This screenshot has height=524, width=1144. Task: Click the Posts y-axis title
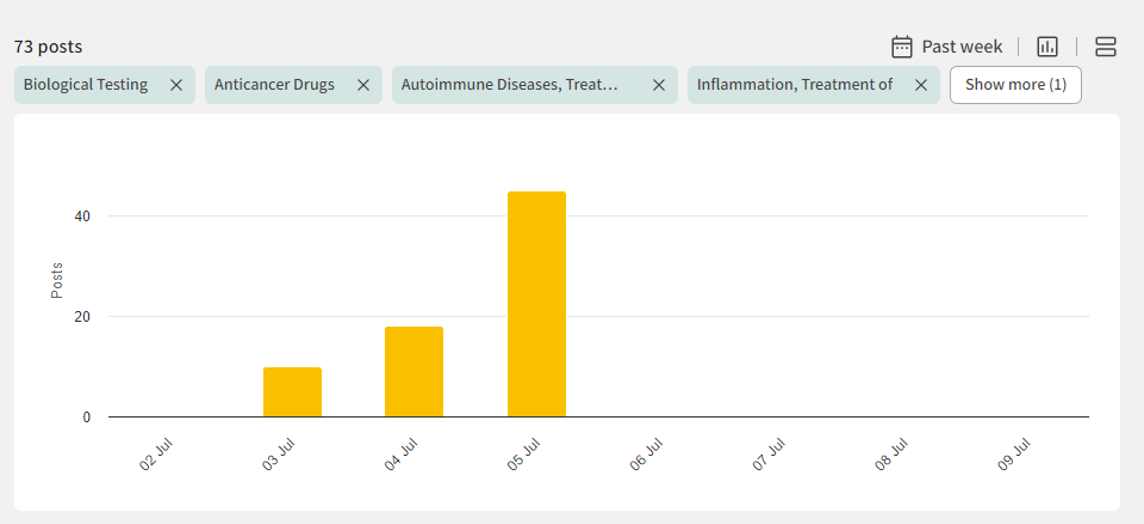click(x=57, y=280)
